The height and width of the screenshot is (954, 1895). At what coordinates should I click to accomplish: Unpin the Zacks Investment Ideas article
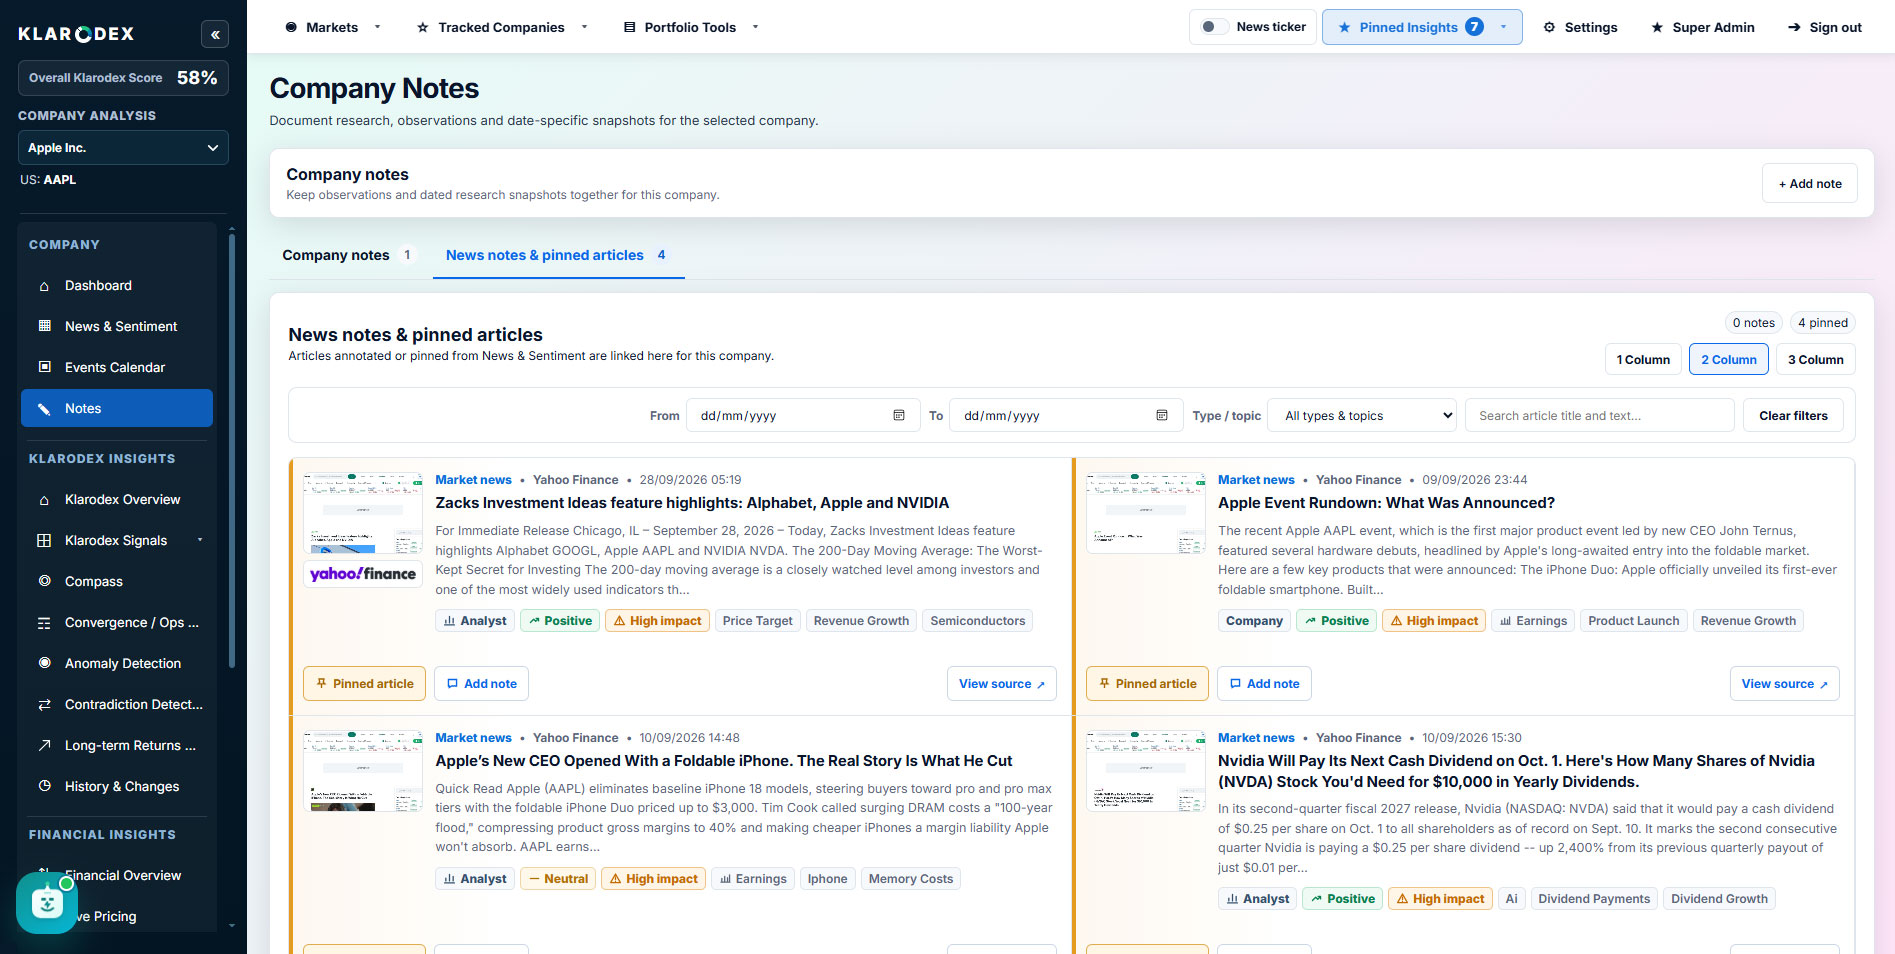(364, 684)
